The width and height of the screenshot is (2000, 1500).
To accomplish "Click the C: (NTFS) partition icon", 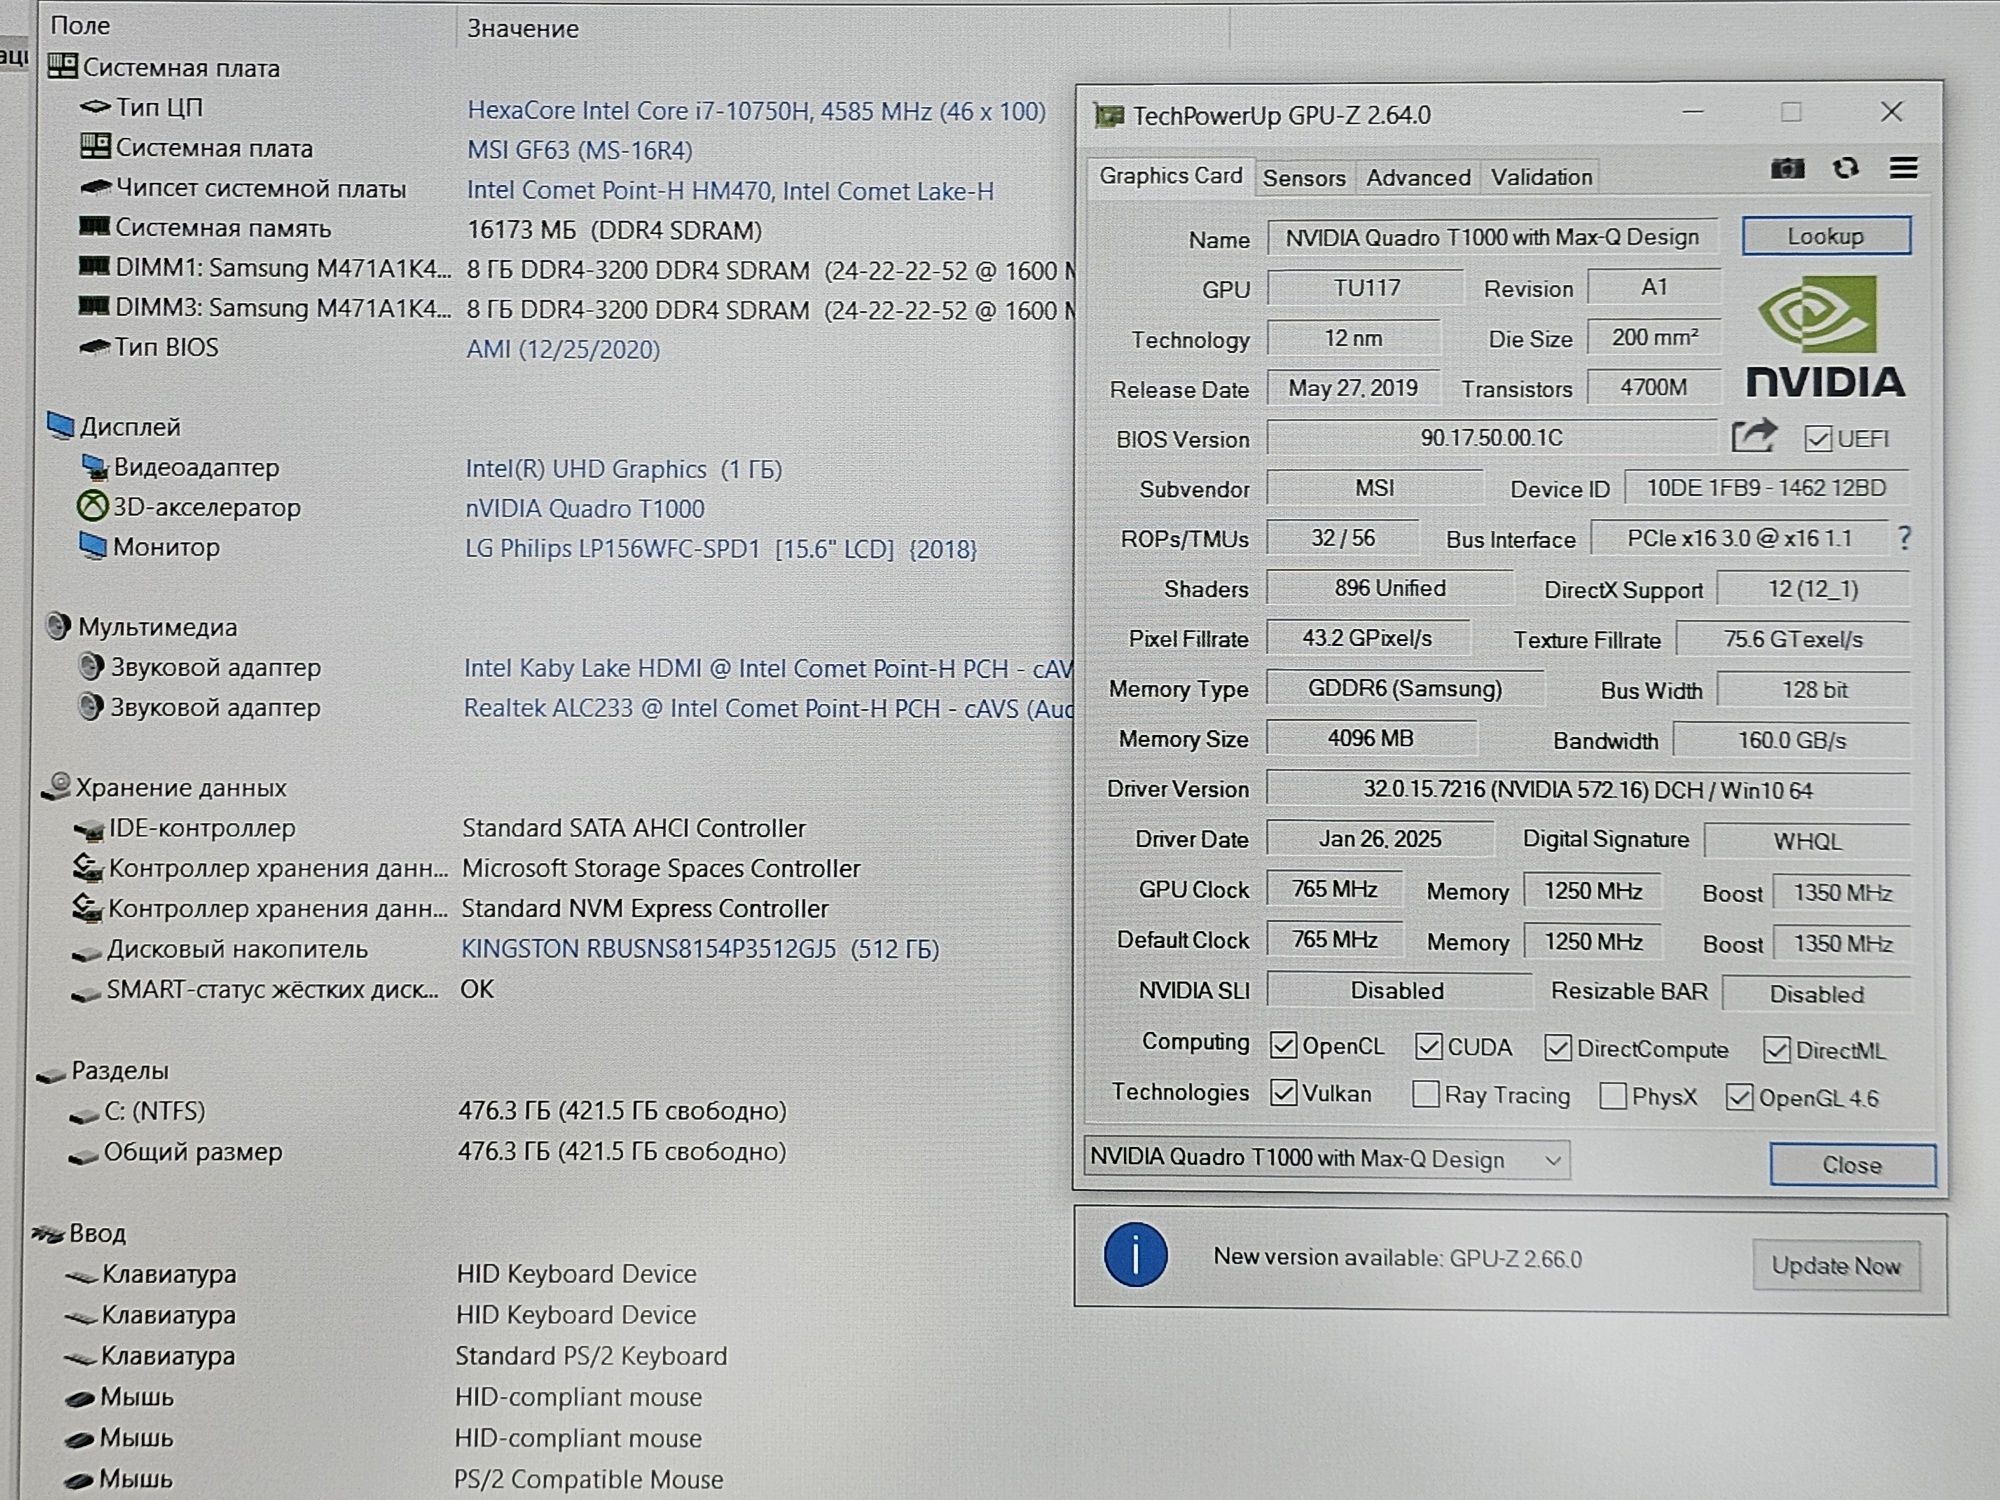I will (x=84, y=1116).
